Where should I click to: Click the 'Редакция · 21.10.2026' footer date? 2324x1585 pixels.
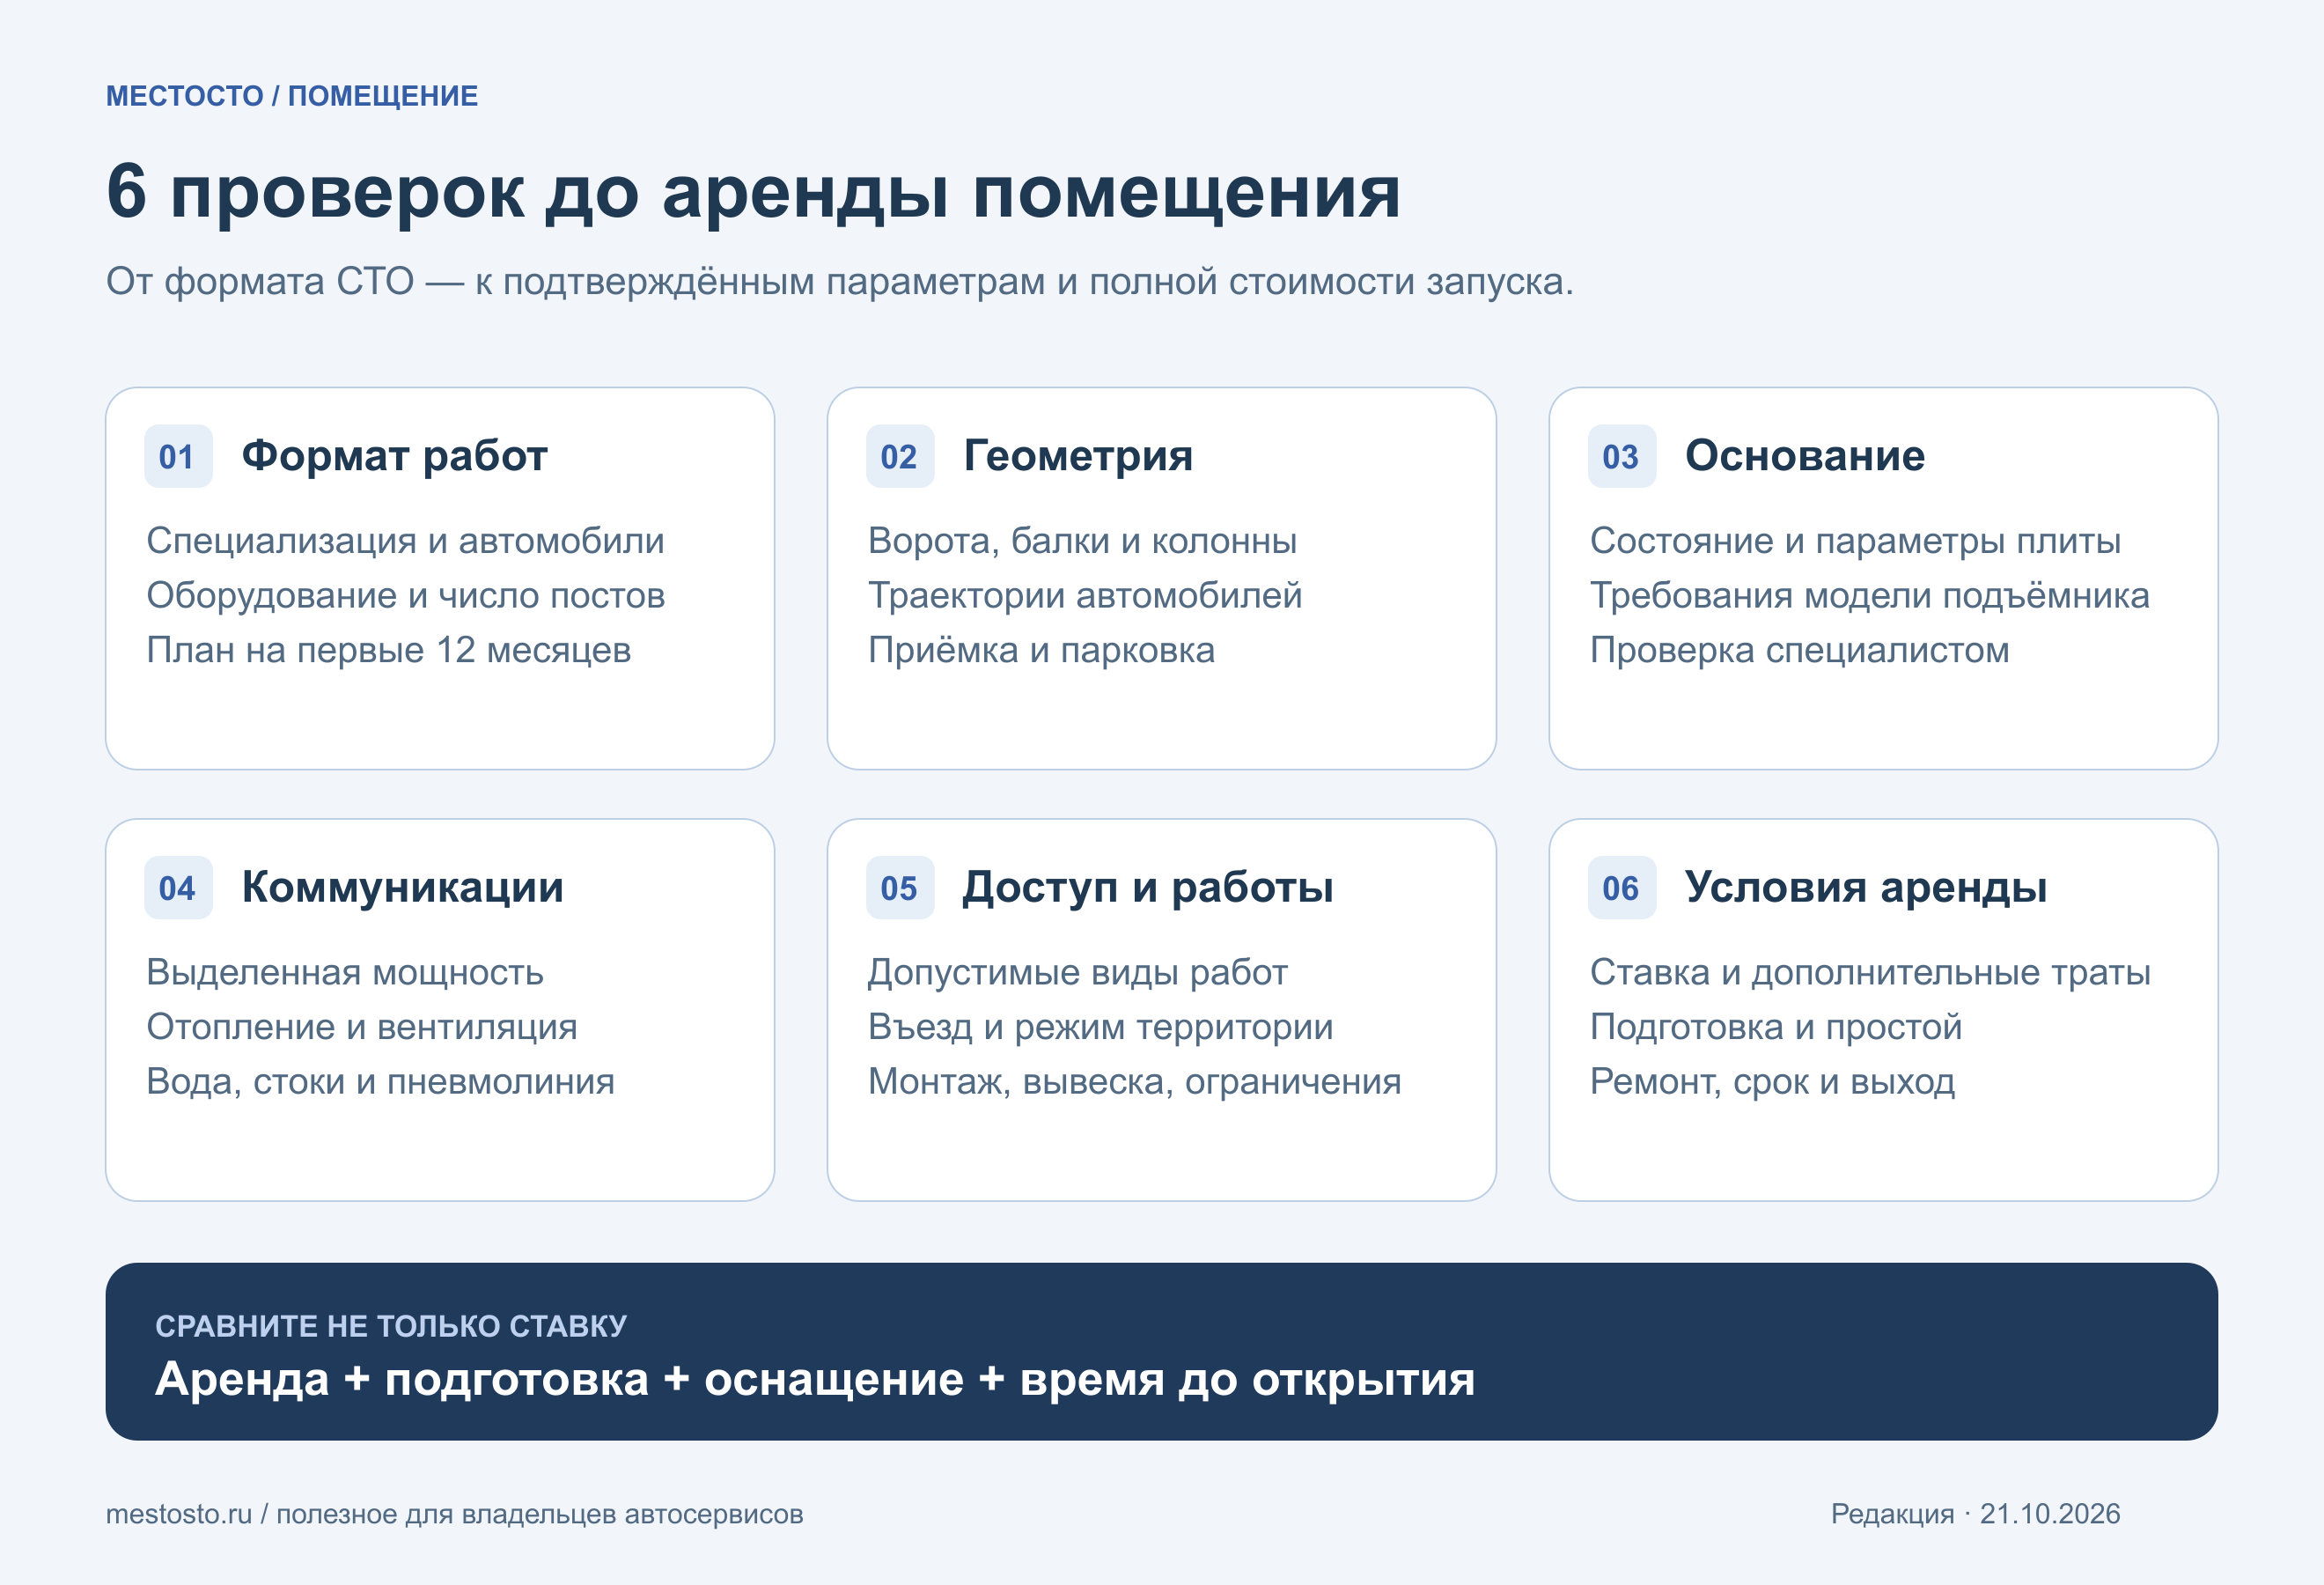pyautogui.click(x=1975, y=1514)
